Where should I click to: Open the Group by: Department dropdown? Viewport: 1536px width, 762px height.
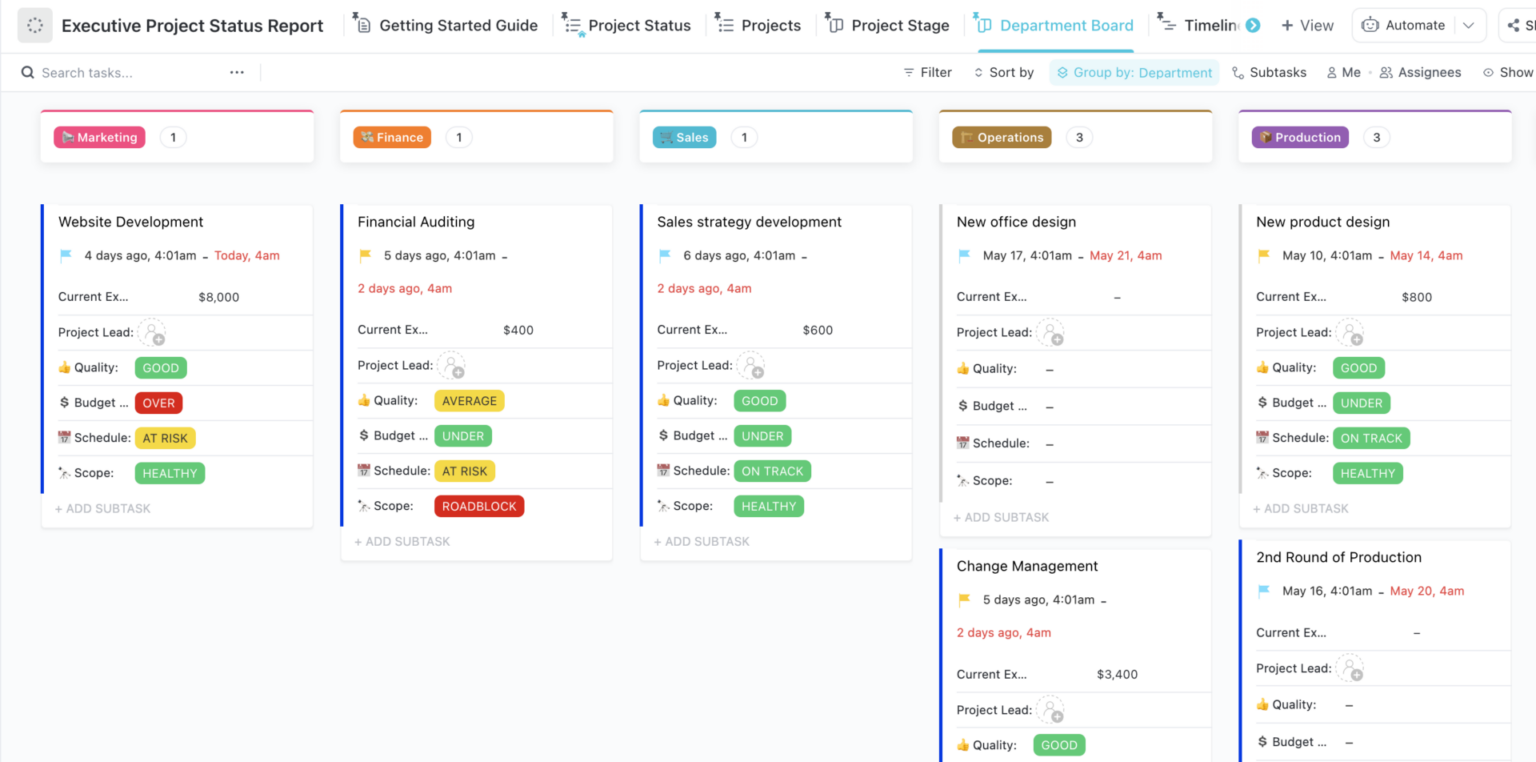click(x=1134, y=72)
